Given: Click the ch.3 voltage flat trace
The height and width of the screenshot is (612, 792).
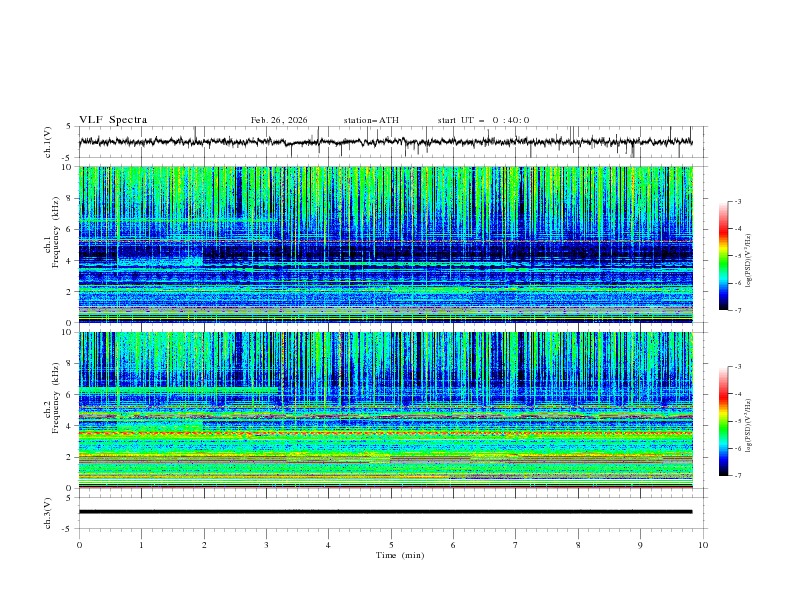Looking at the screenshot, I should click(386, 512).
